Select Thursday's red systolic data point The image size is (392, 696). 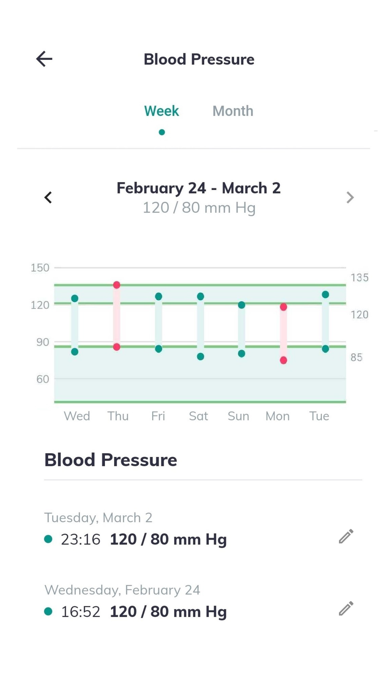117,285
